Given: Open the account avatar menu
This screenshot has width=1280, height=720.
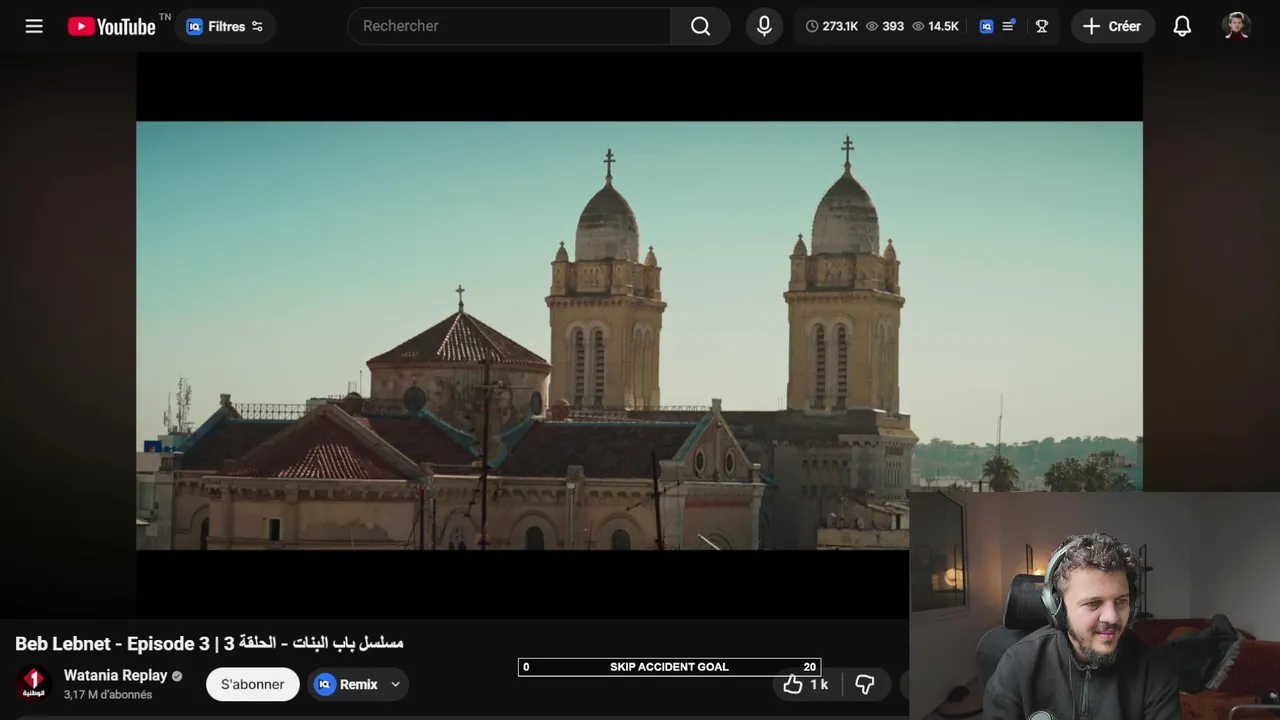Looking at the screenshot, I should point(1236,26).
